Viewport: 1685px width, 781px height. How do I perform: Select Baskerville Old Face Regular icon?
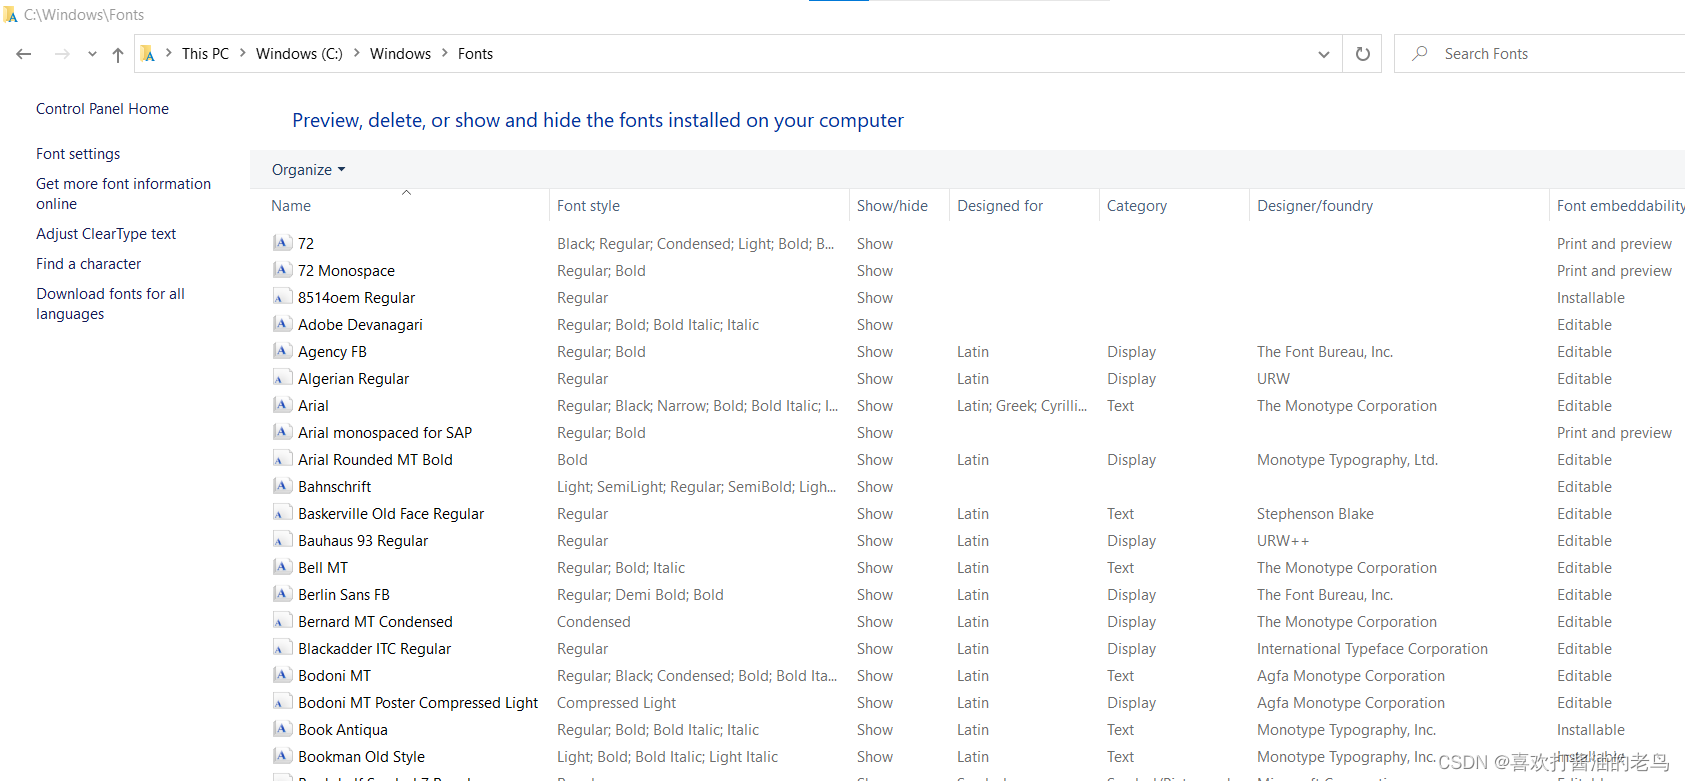[x=282, y=513]
